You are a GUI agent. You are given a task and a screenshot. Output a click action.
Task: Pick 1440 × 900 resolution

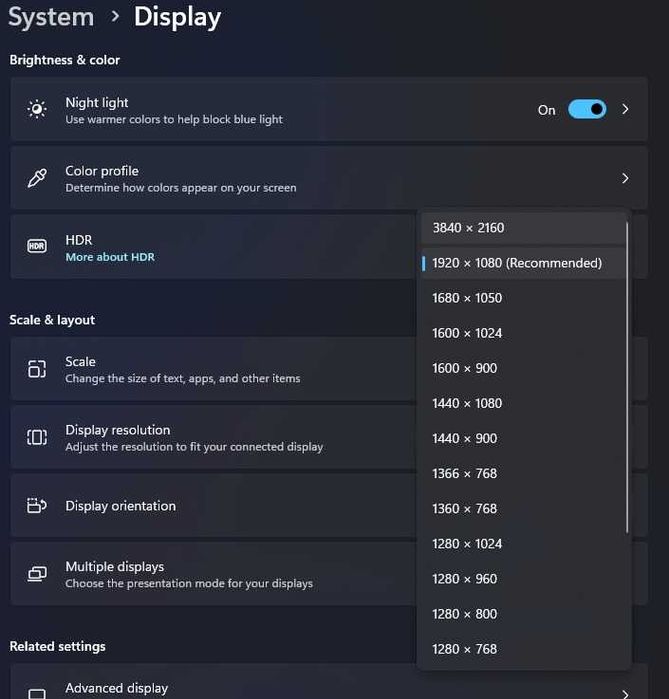point(522,439)
